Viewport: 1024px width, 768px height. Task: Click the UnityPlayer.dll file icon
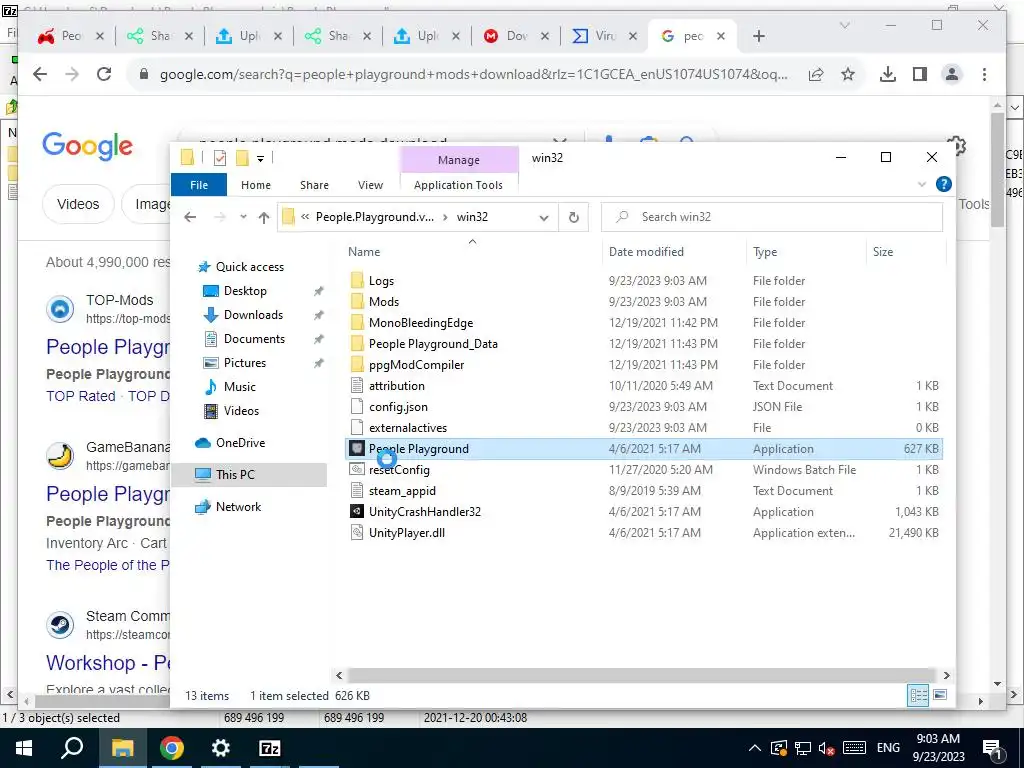pyautogui.click(x=357, y=532)
